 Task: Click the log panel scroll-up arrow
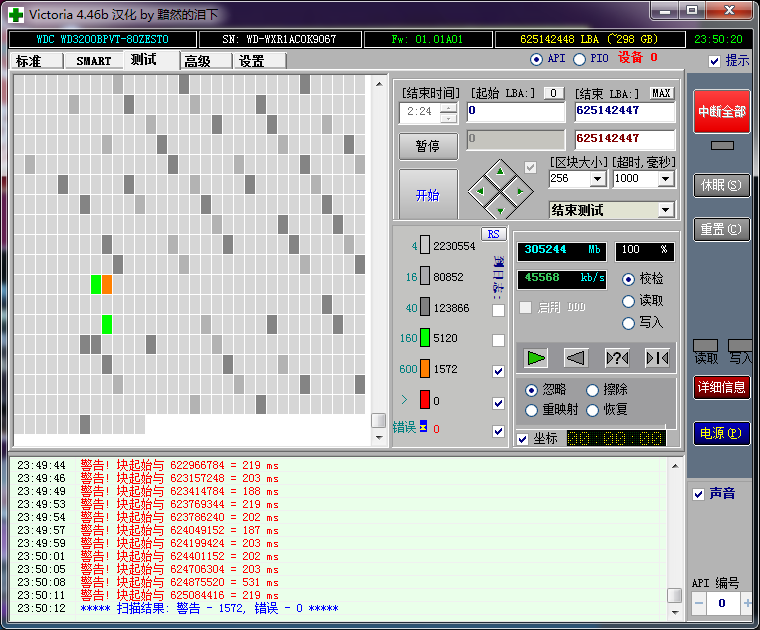[x=674, y=466]
